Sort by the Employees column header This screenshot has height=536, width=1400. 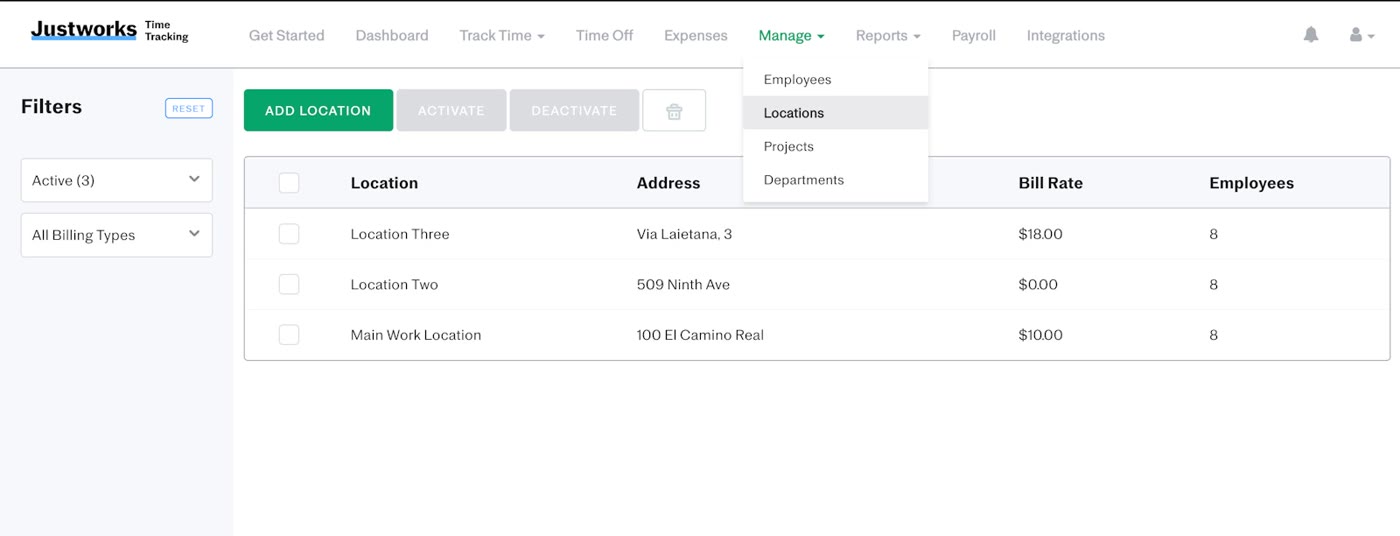[1251, 183]
